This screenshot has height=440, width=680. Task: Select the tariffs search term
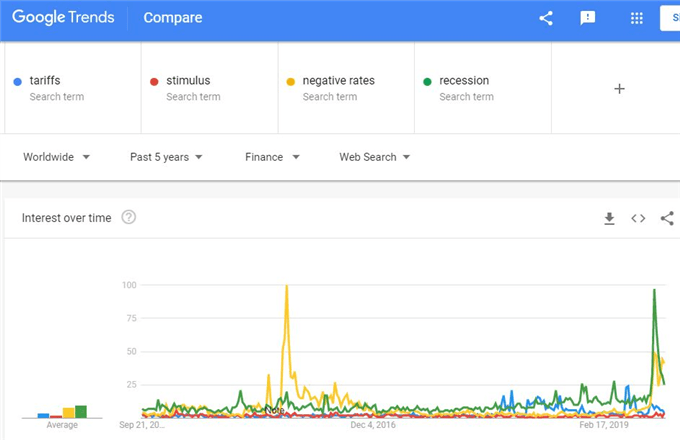tap(73, 88)
